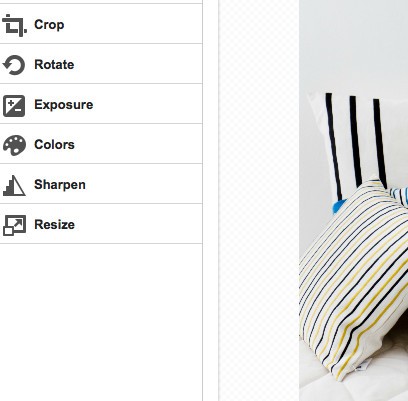Select the Crop tool icon

[x=14, y=25]
